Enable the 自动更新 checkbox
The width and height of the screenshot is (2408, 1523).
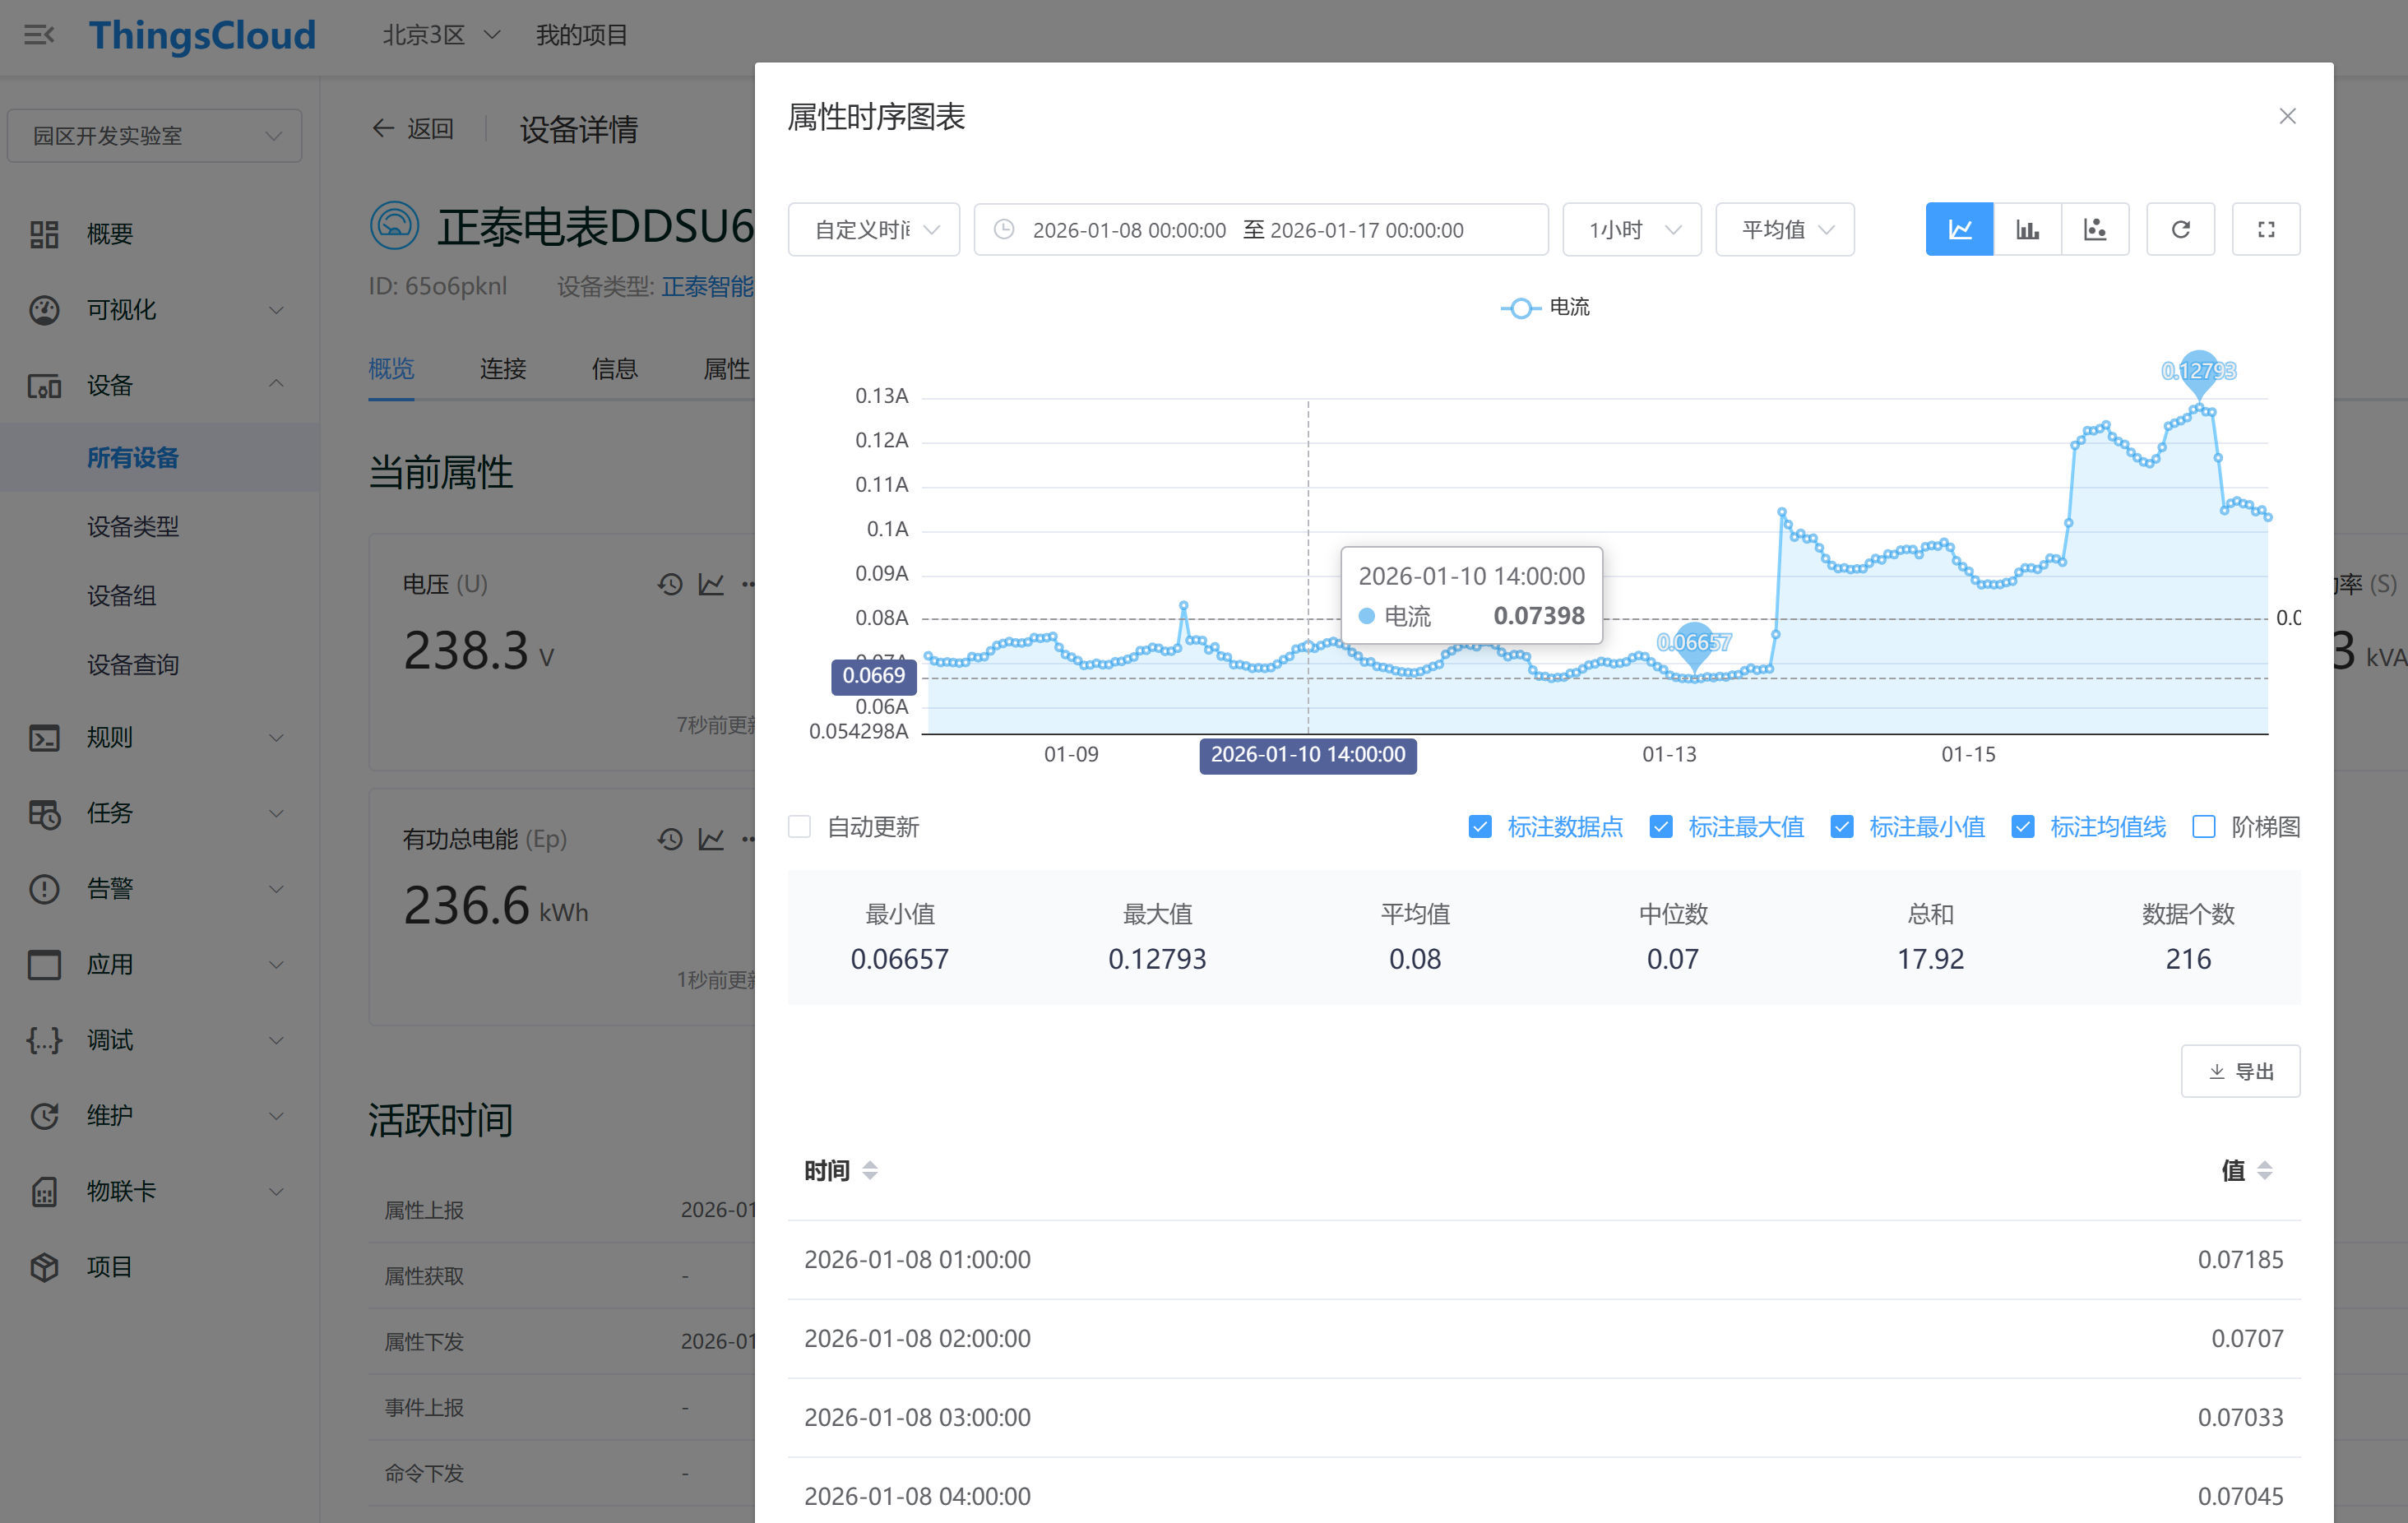tap(799, 826)
